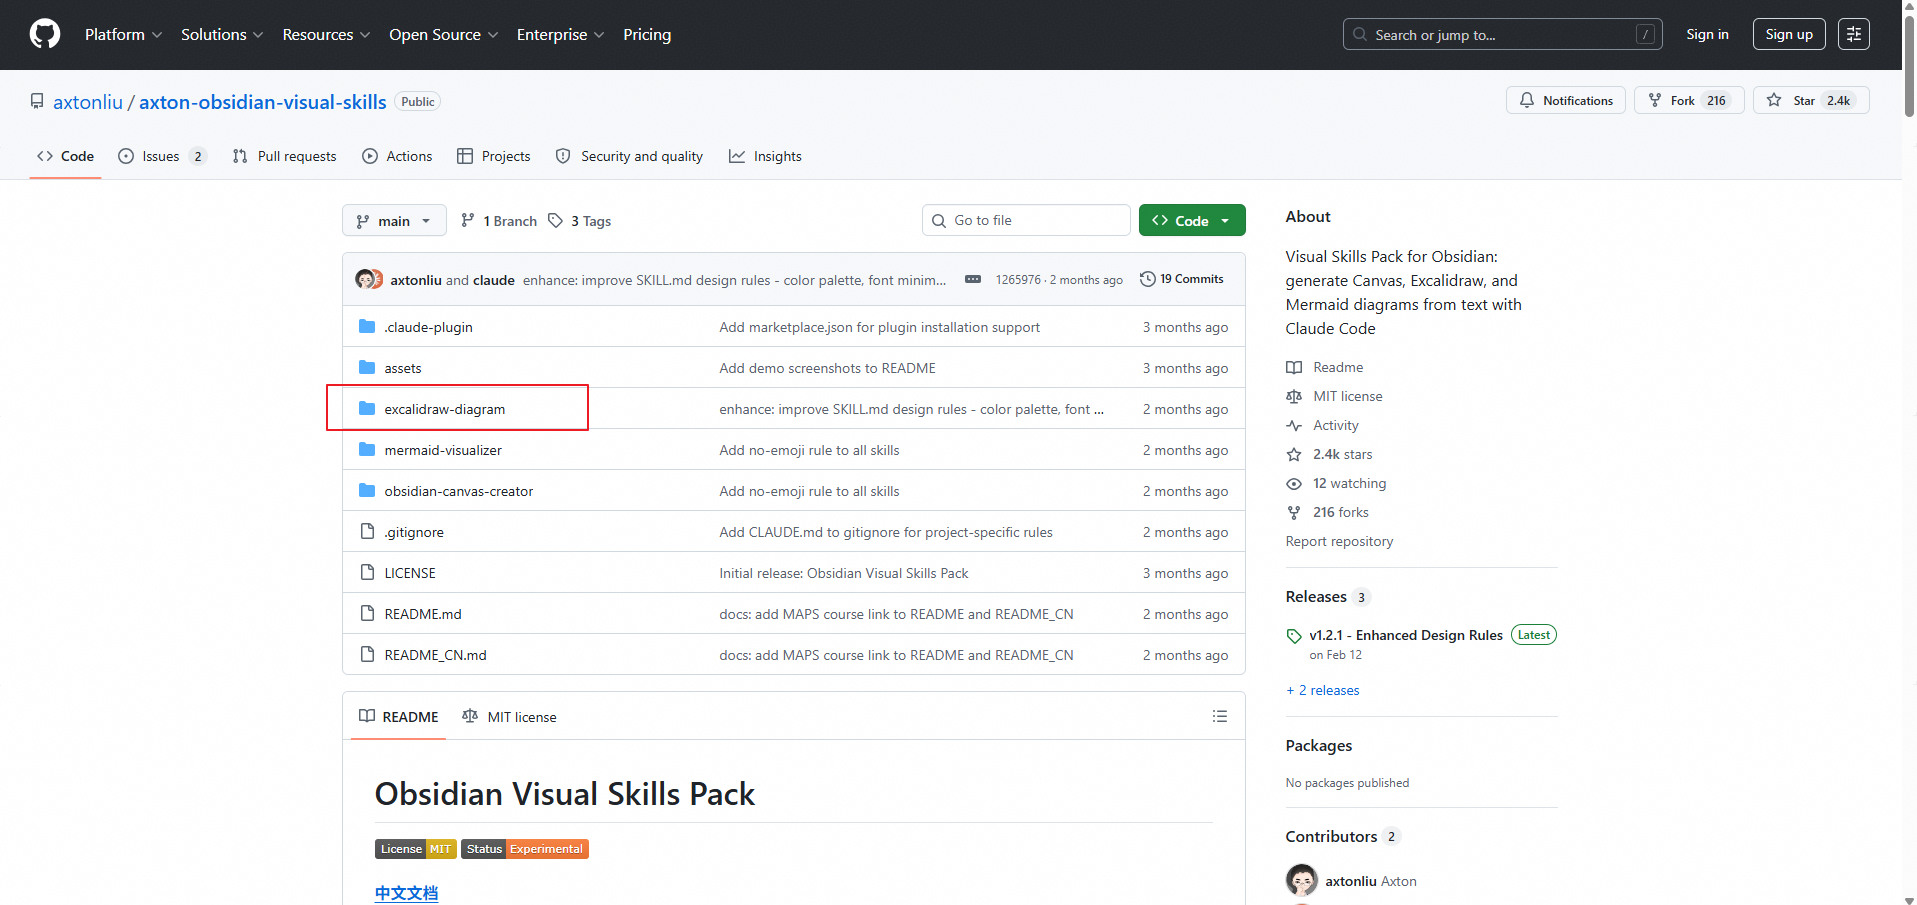
Task: View 216 forks in About
Action: (x=1328, y=512)
